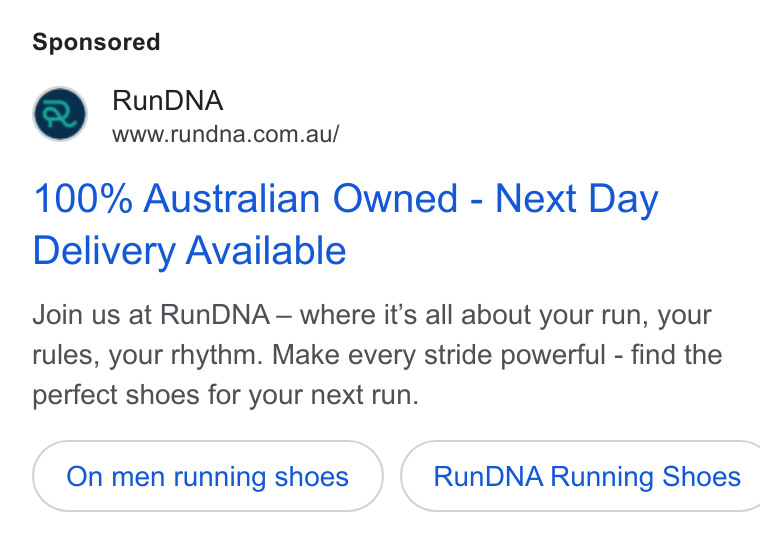Click the RunDNA round logo icon
The width and height of the screenshot is (760, 544).
pyautogui.click(x=60, y=114)
